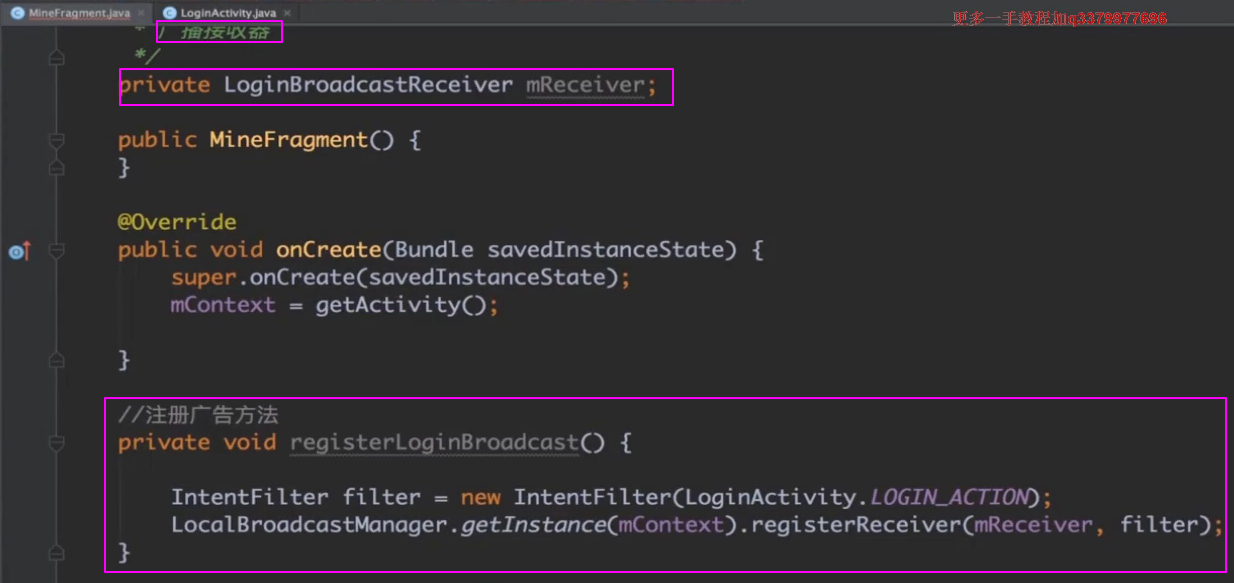The width and height of the screenshot is (1234, 583).
Task: Collapse the onCreate method fold marker
Action: coord(57,251)
